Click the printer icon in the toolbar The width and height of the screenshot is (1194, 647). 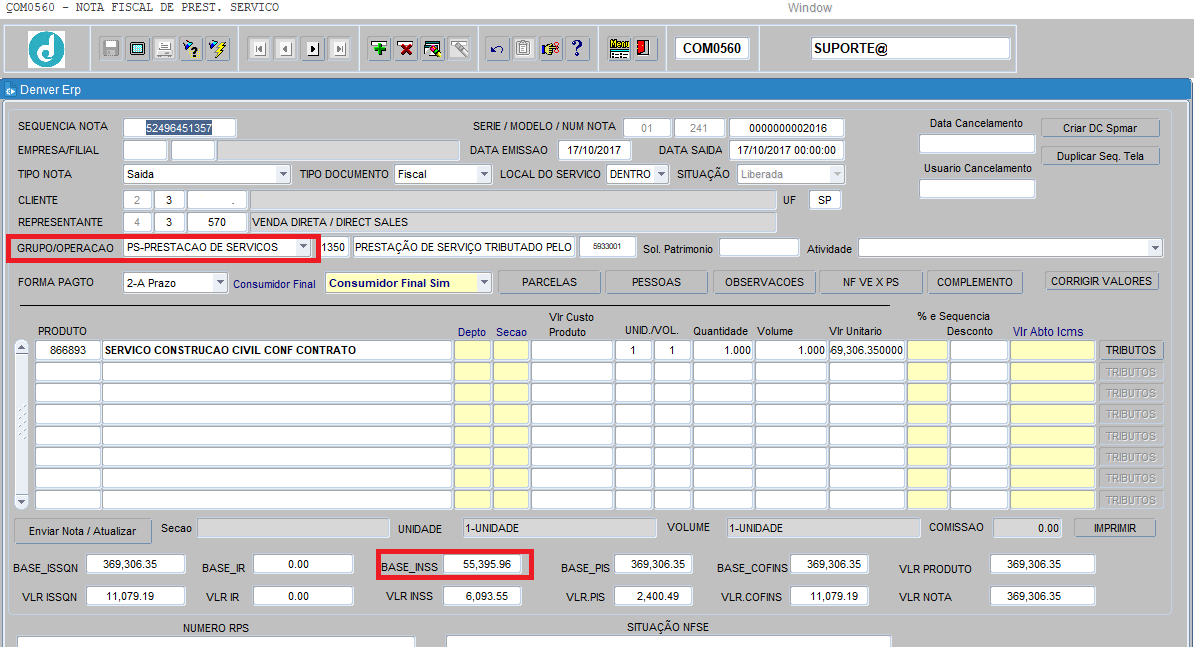[x=164, y=49]
